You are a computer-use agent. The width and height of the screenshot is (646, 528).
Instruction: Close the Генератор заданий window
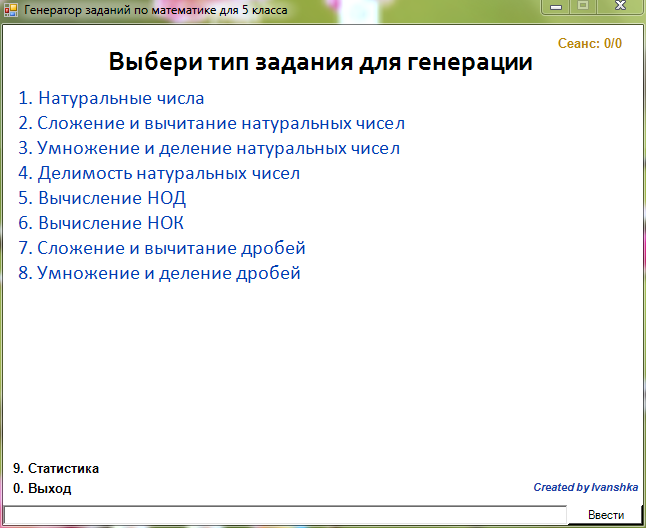click(620, 7)
